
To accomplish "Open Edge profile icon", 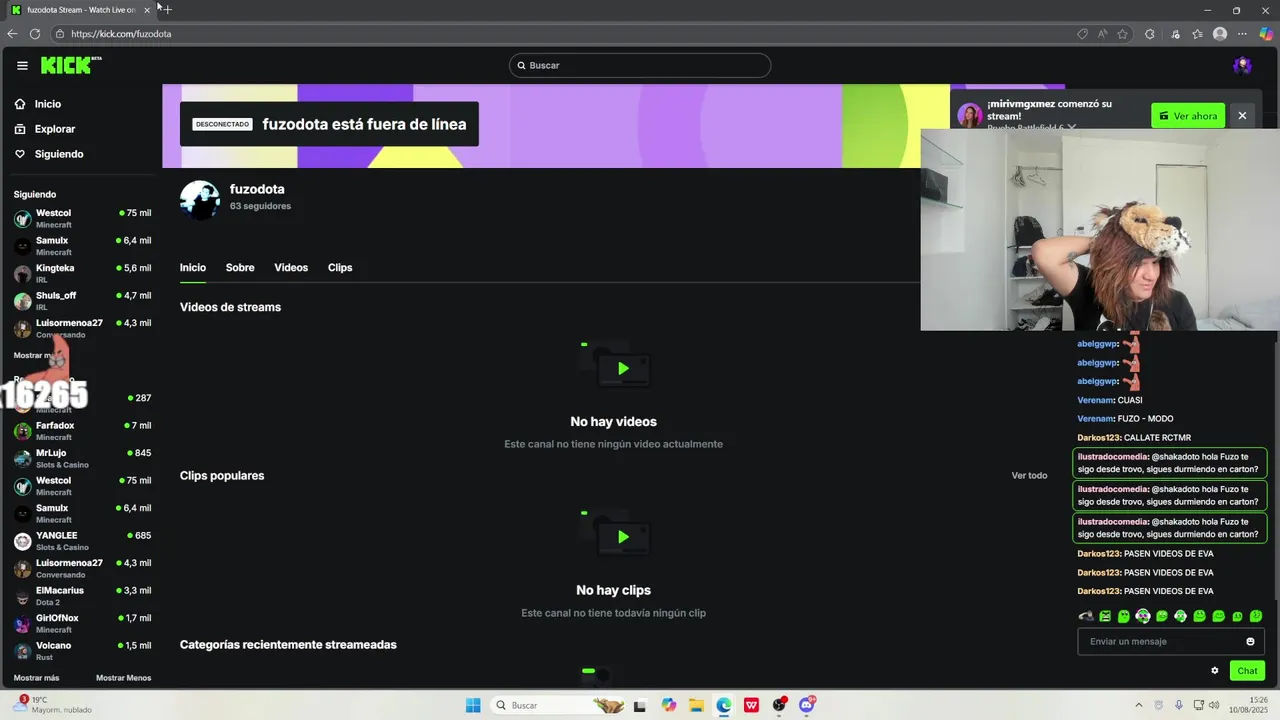I will 1220,33.
